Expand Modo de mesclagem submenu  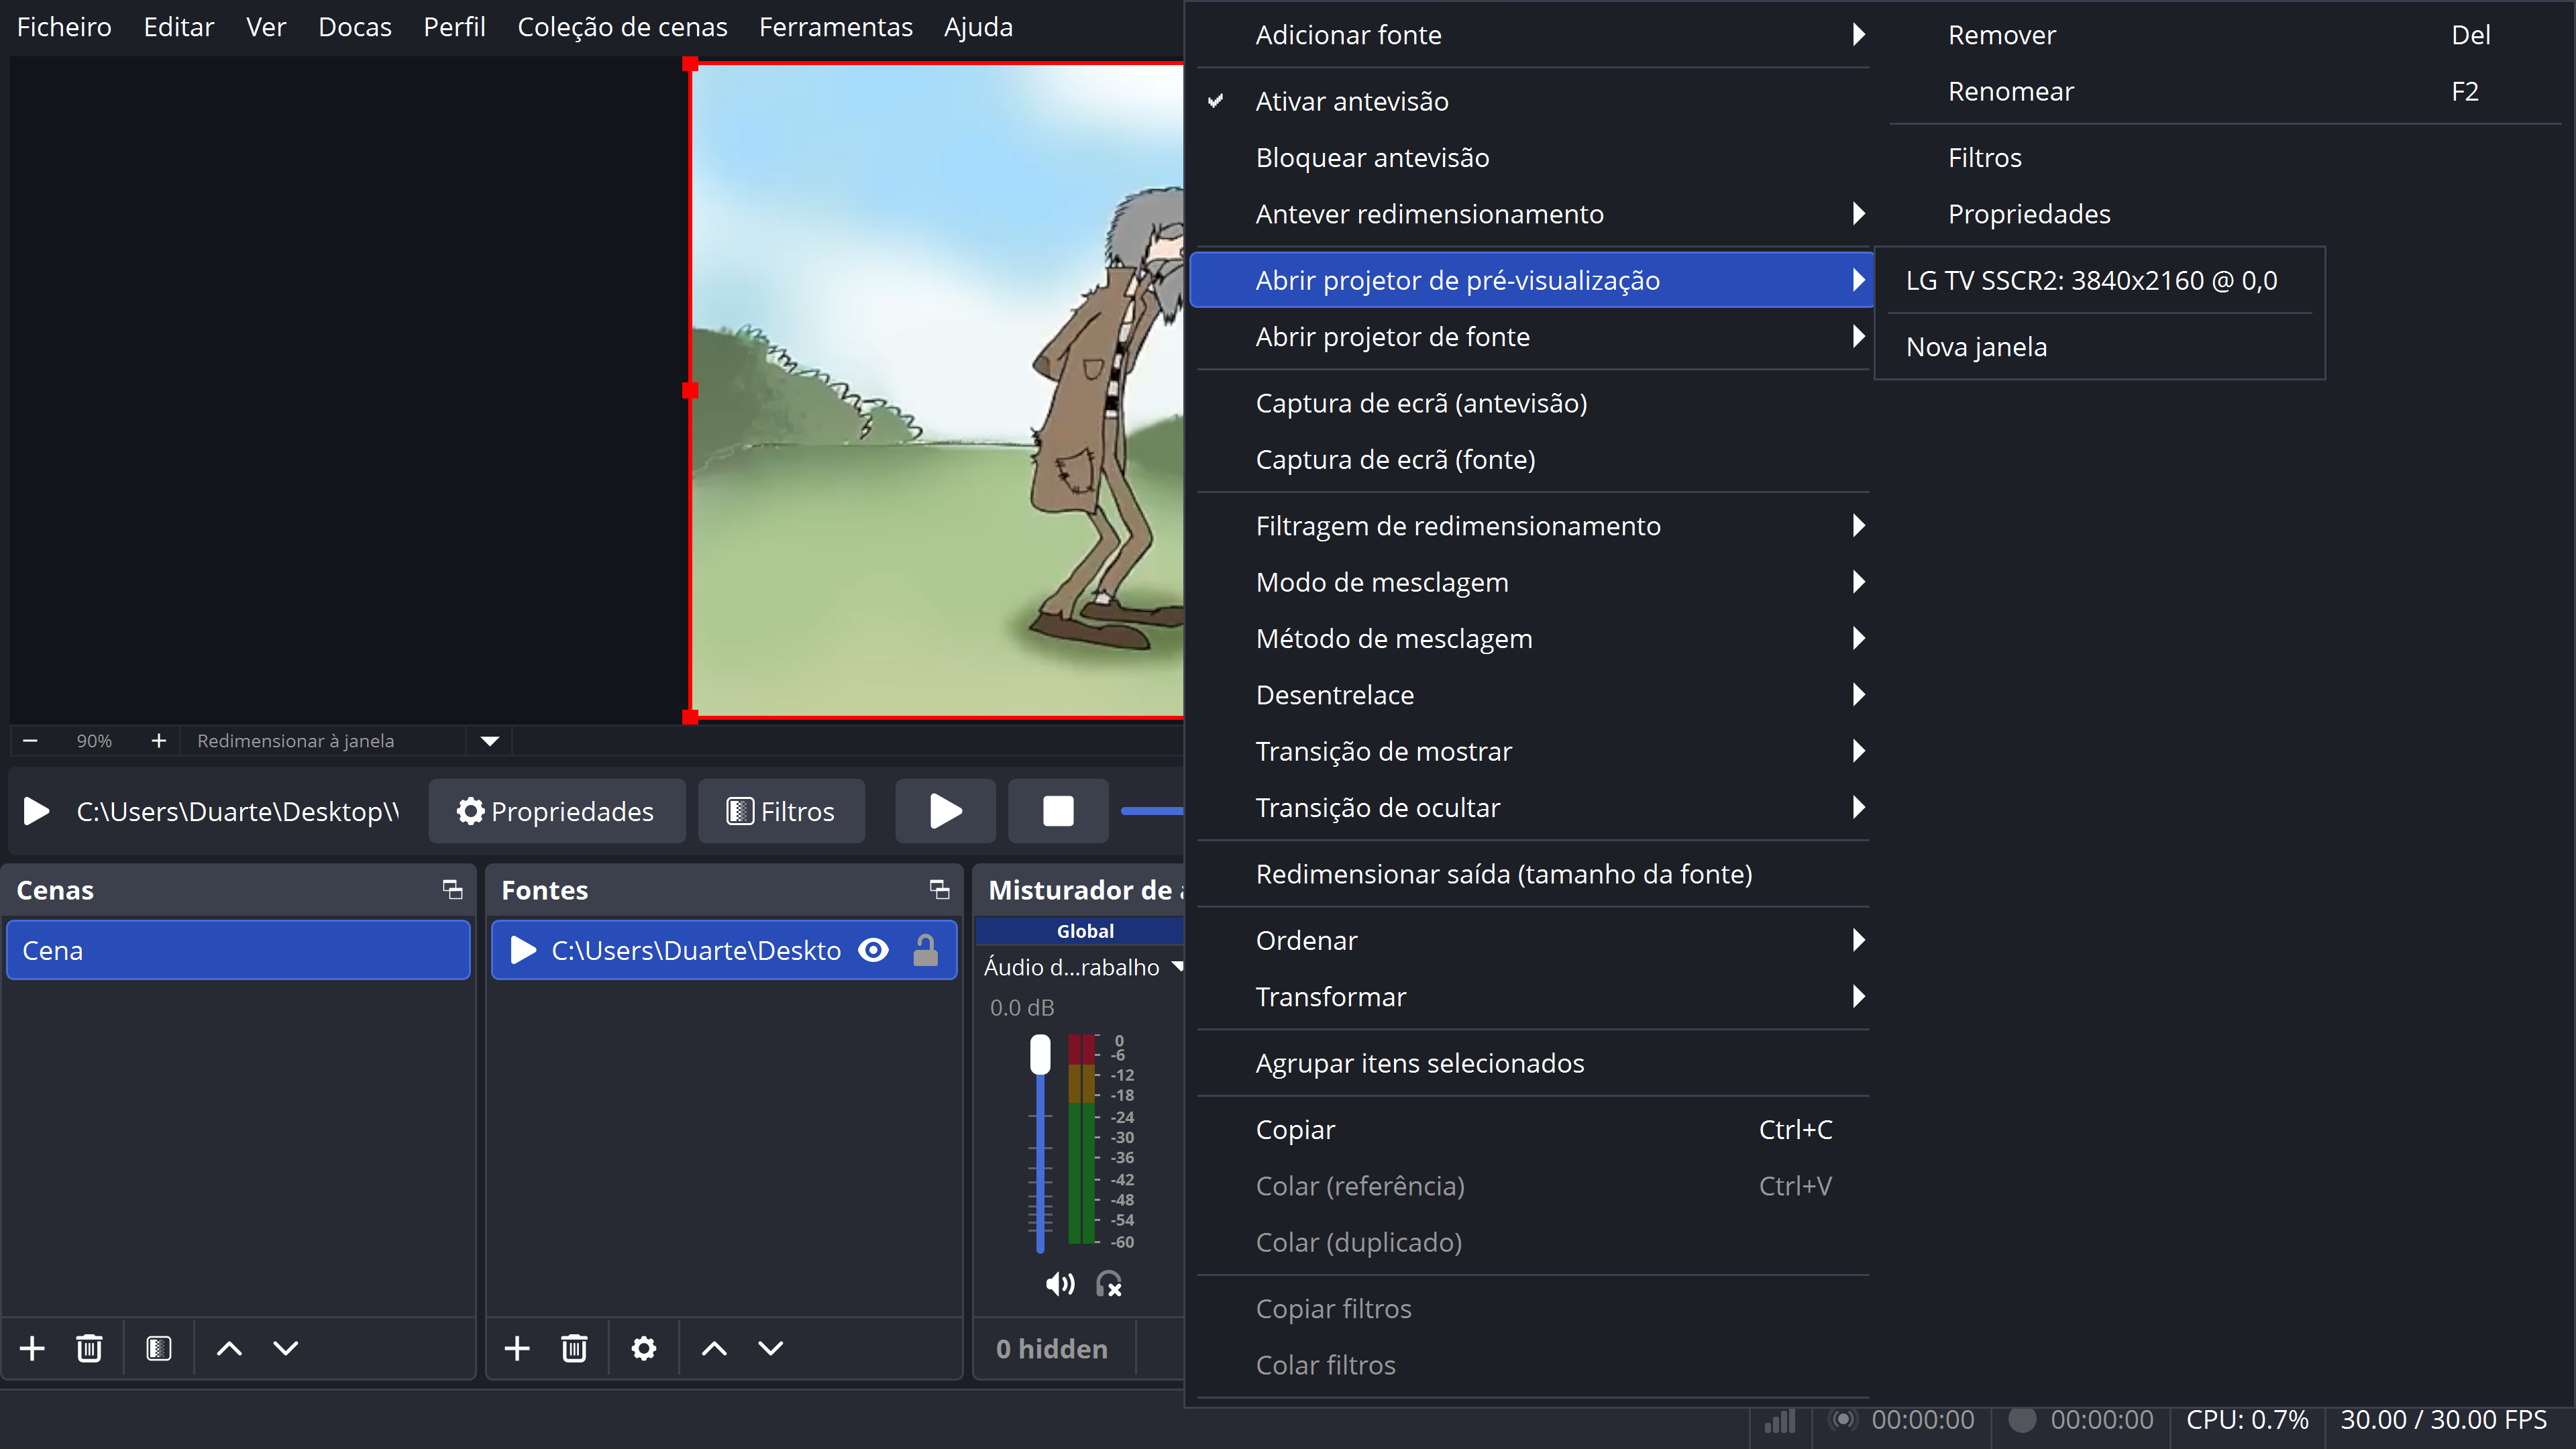click(x=1532, y=582)
